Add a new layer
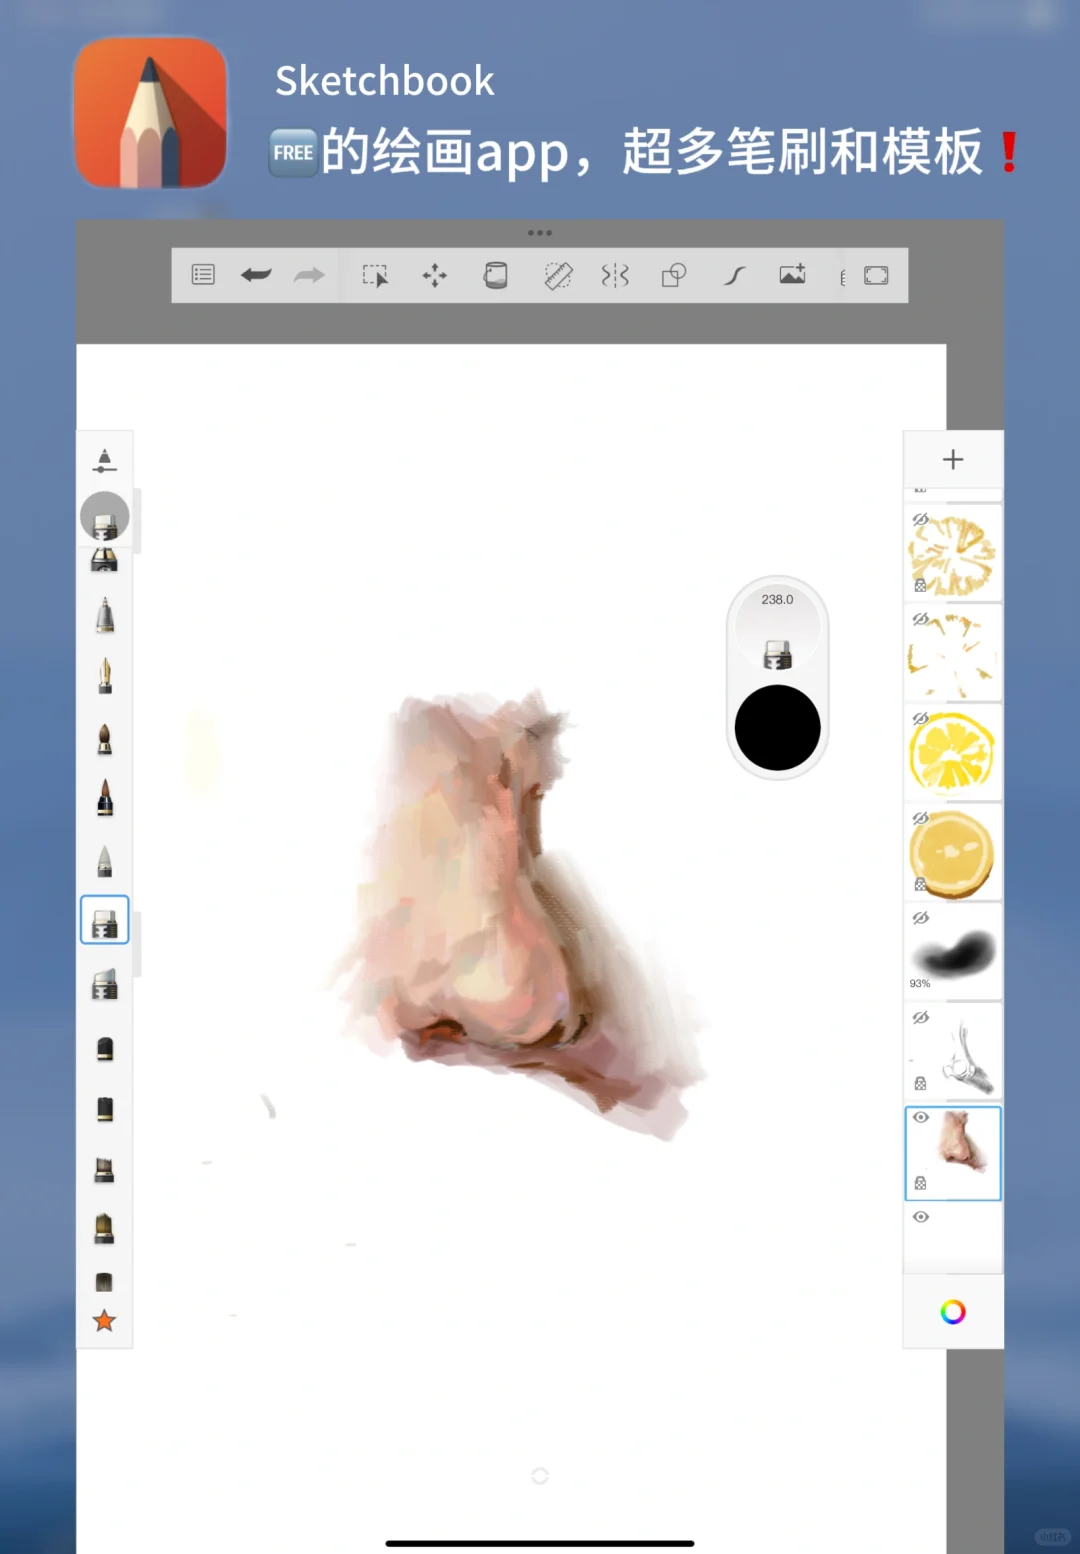This screenshot has height=1554, width=1080. [x=953, y=459]
